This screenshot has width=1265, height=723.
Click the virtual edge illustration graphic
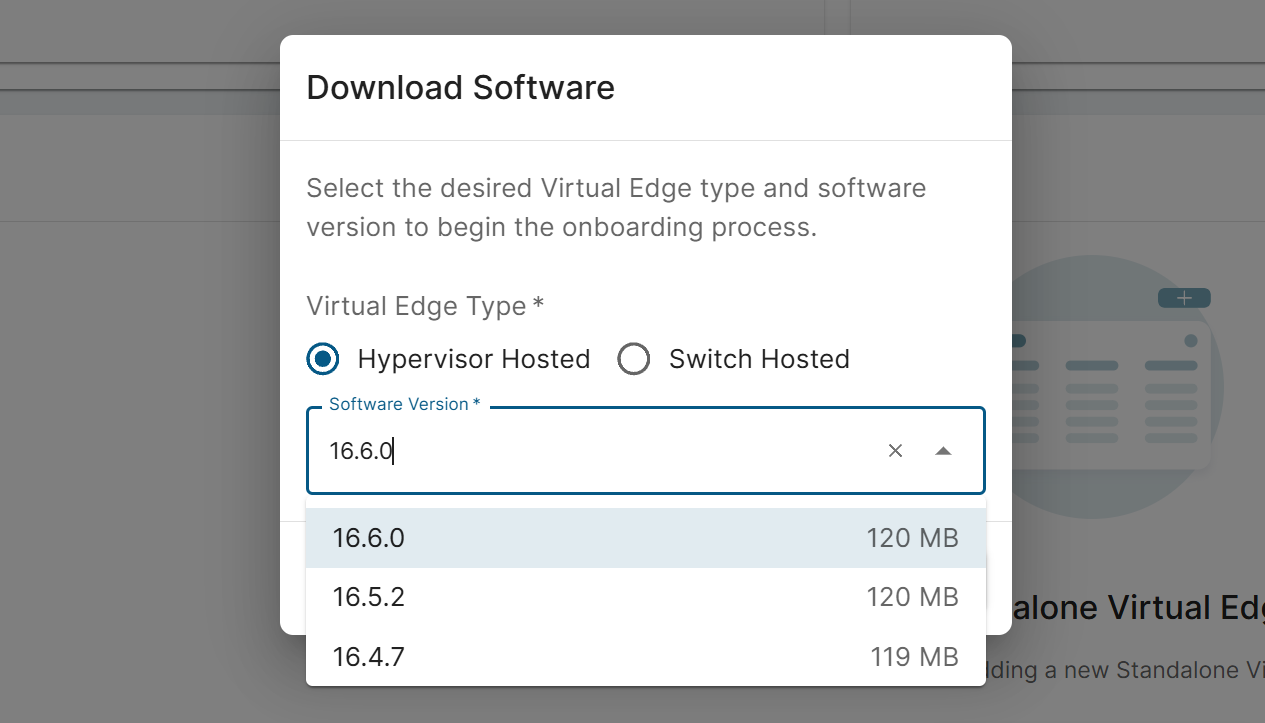click(x=1110, y=400)
